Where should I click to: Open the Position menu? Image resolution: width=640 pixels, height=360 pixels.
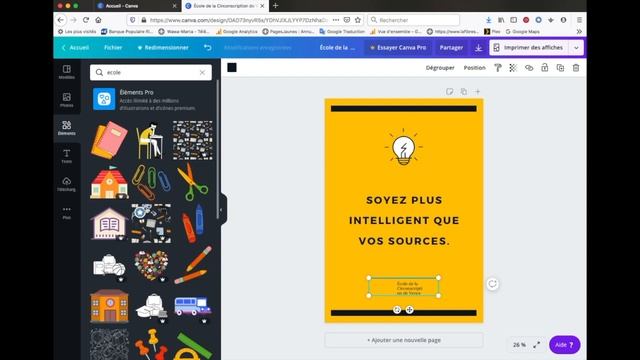pos(474,68)
